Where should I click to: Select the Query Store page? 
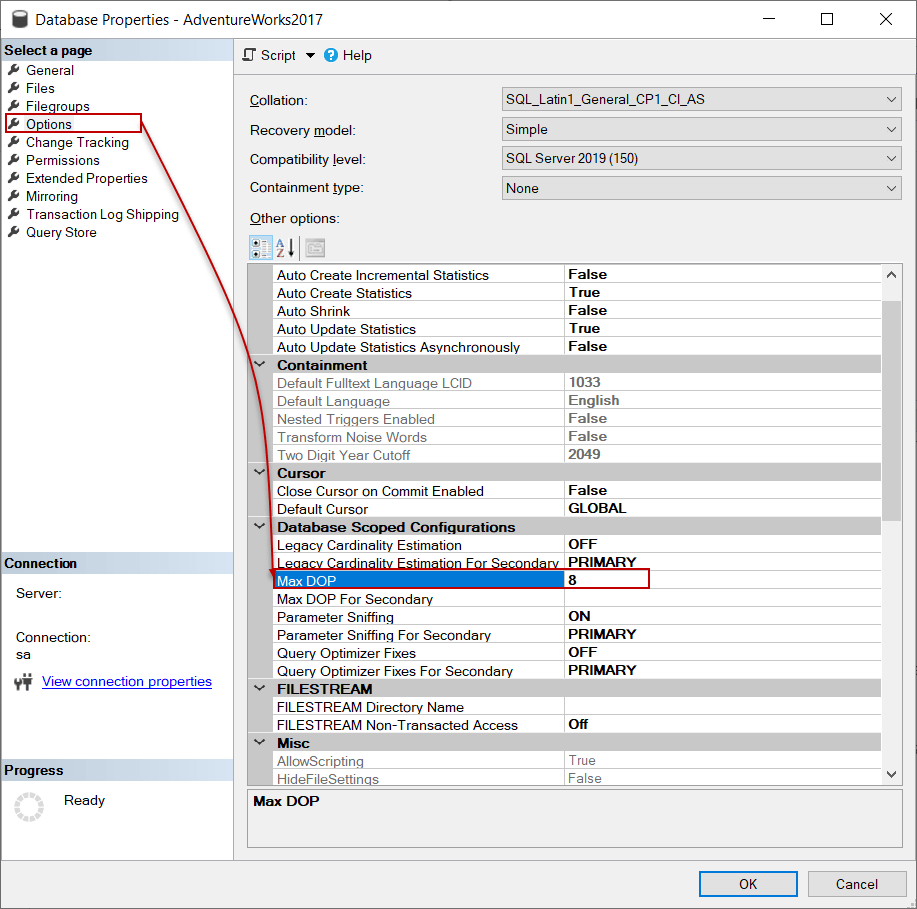tap(61, 232)
